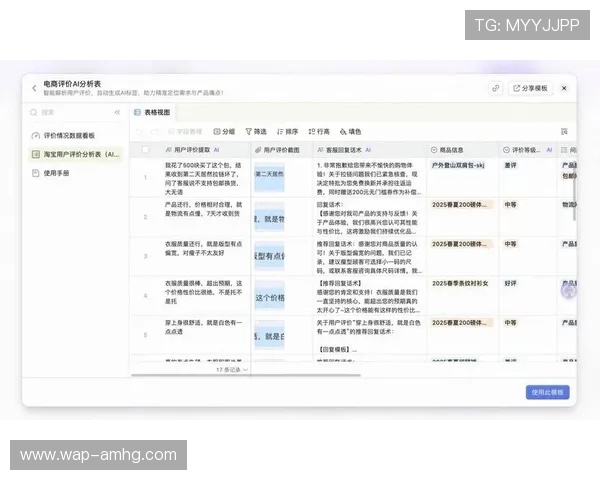Screen dimensions: 600x480
Task: Open the 填色 fill color option
Action: 350,132
